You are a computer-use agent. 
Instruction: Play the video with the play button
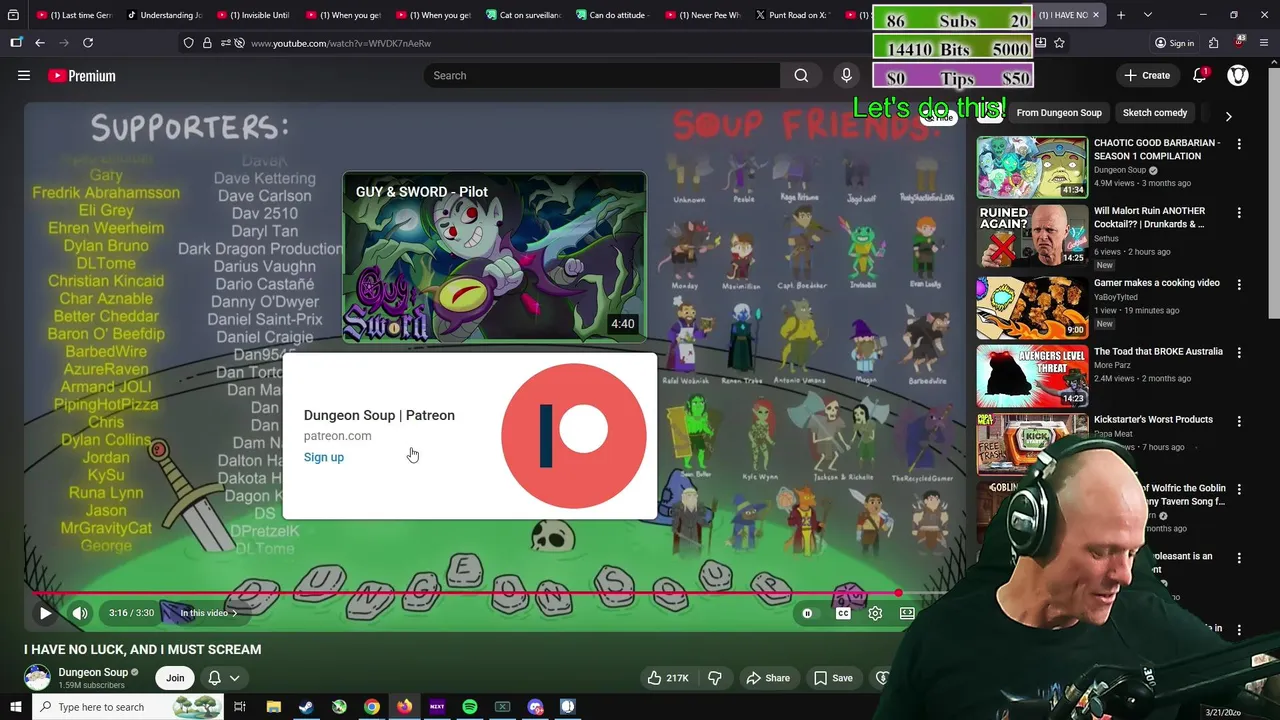click(45, 613)
